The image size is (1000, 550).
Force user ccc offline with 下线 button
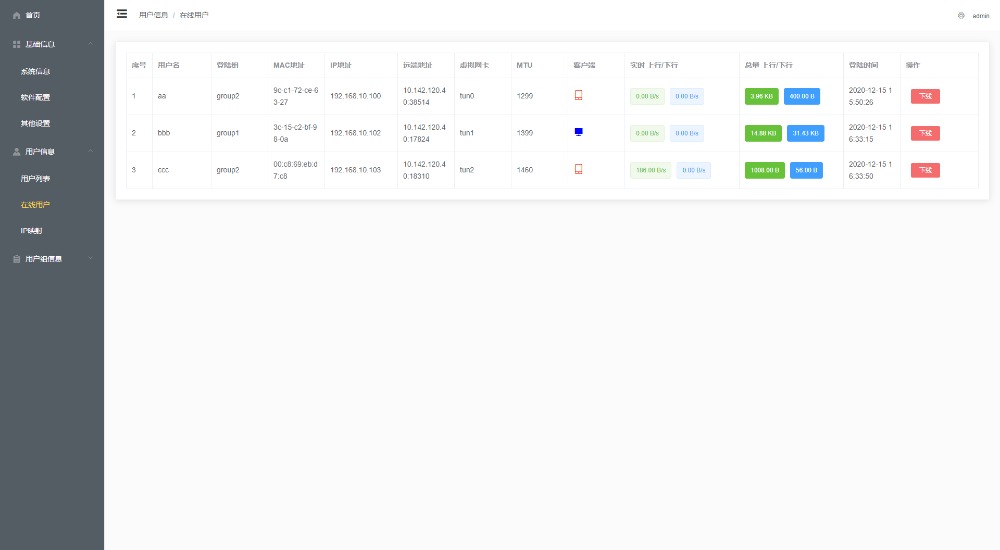pos(925,170)
